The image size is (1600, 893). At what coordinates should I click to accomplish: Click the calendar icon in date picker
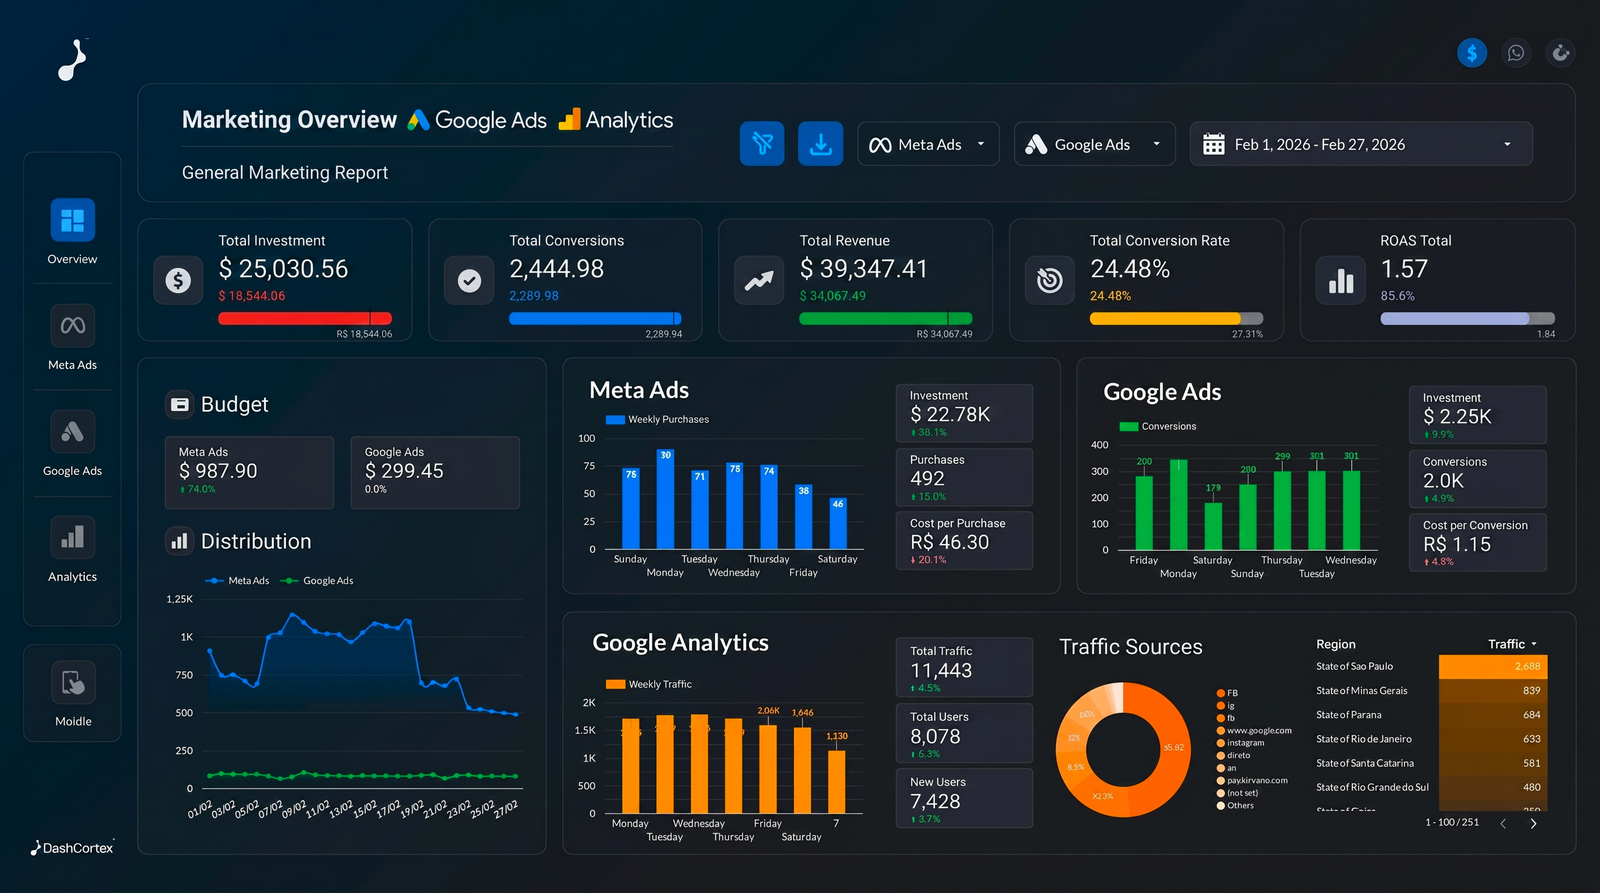click(x=1214, y=144)
